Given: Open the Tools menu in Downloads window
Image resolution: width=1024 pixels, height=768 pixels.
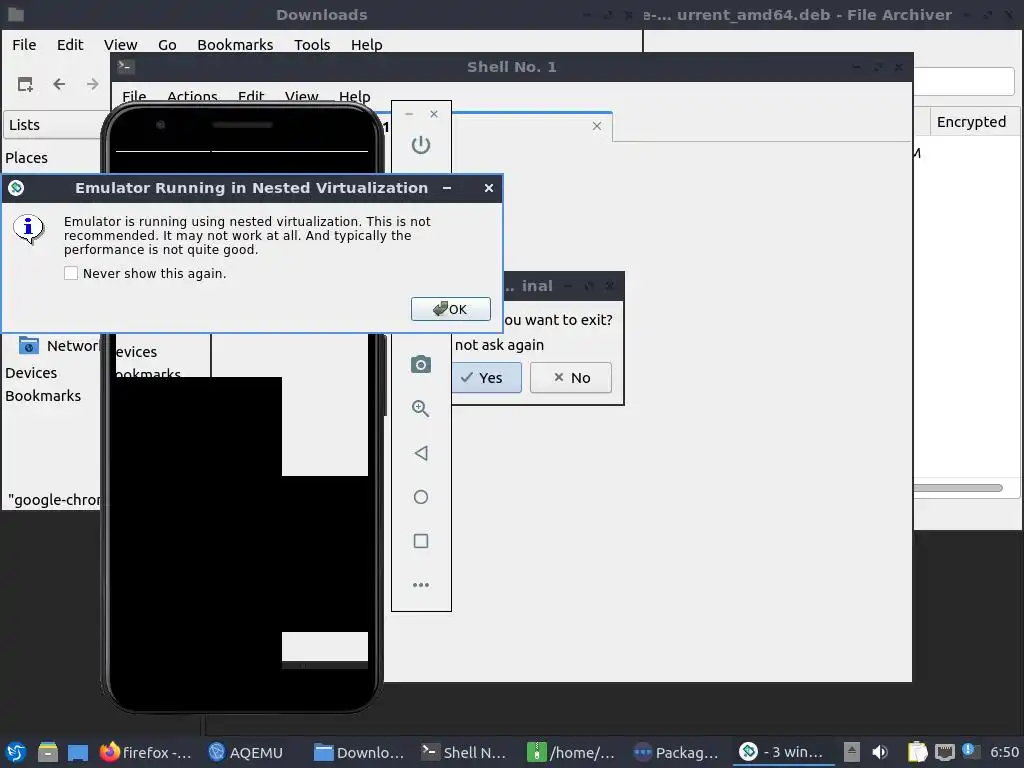Looking at the screenshot, I should (x=312, y=44).
